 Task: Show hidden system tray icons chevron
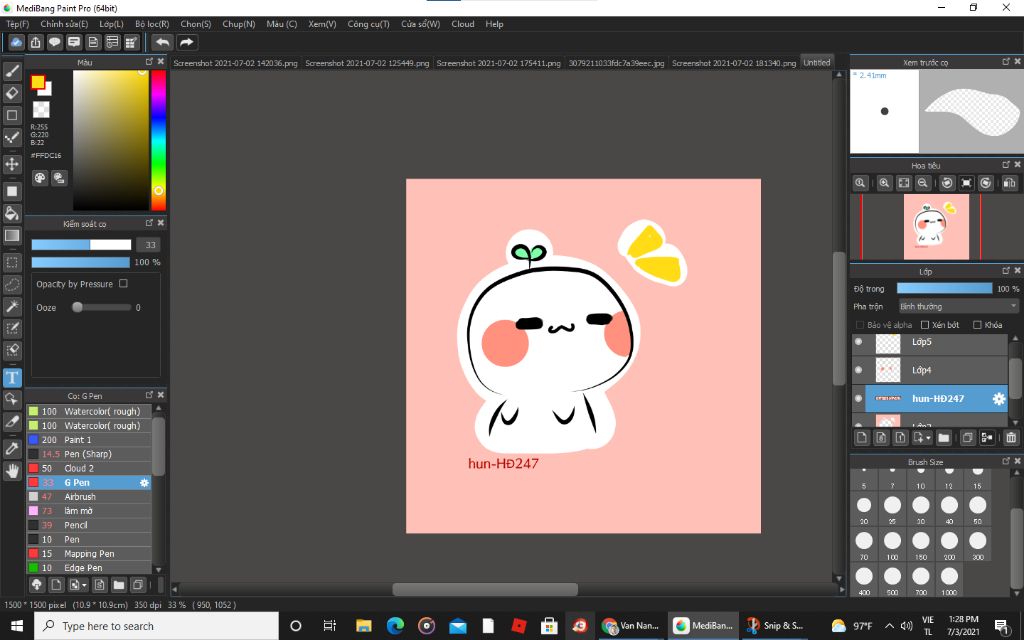pyautogui.click(x=889, y=626)
